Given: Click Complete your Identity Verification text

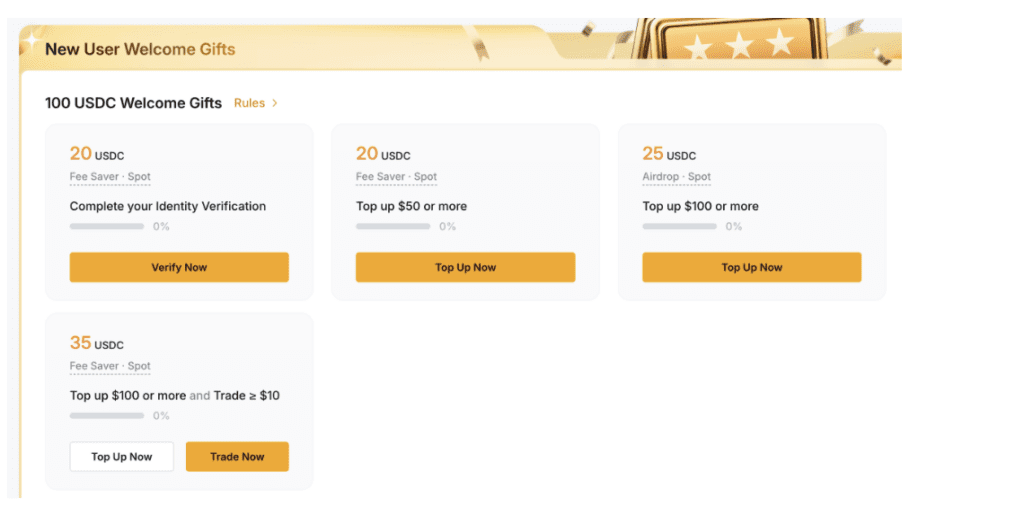Looking at the screenshot, I should pyautogui.click(x=168, y=206).
